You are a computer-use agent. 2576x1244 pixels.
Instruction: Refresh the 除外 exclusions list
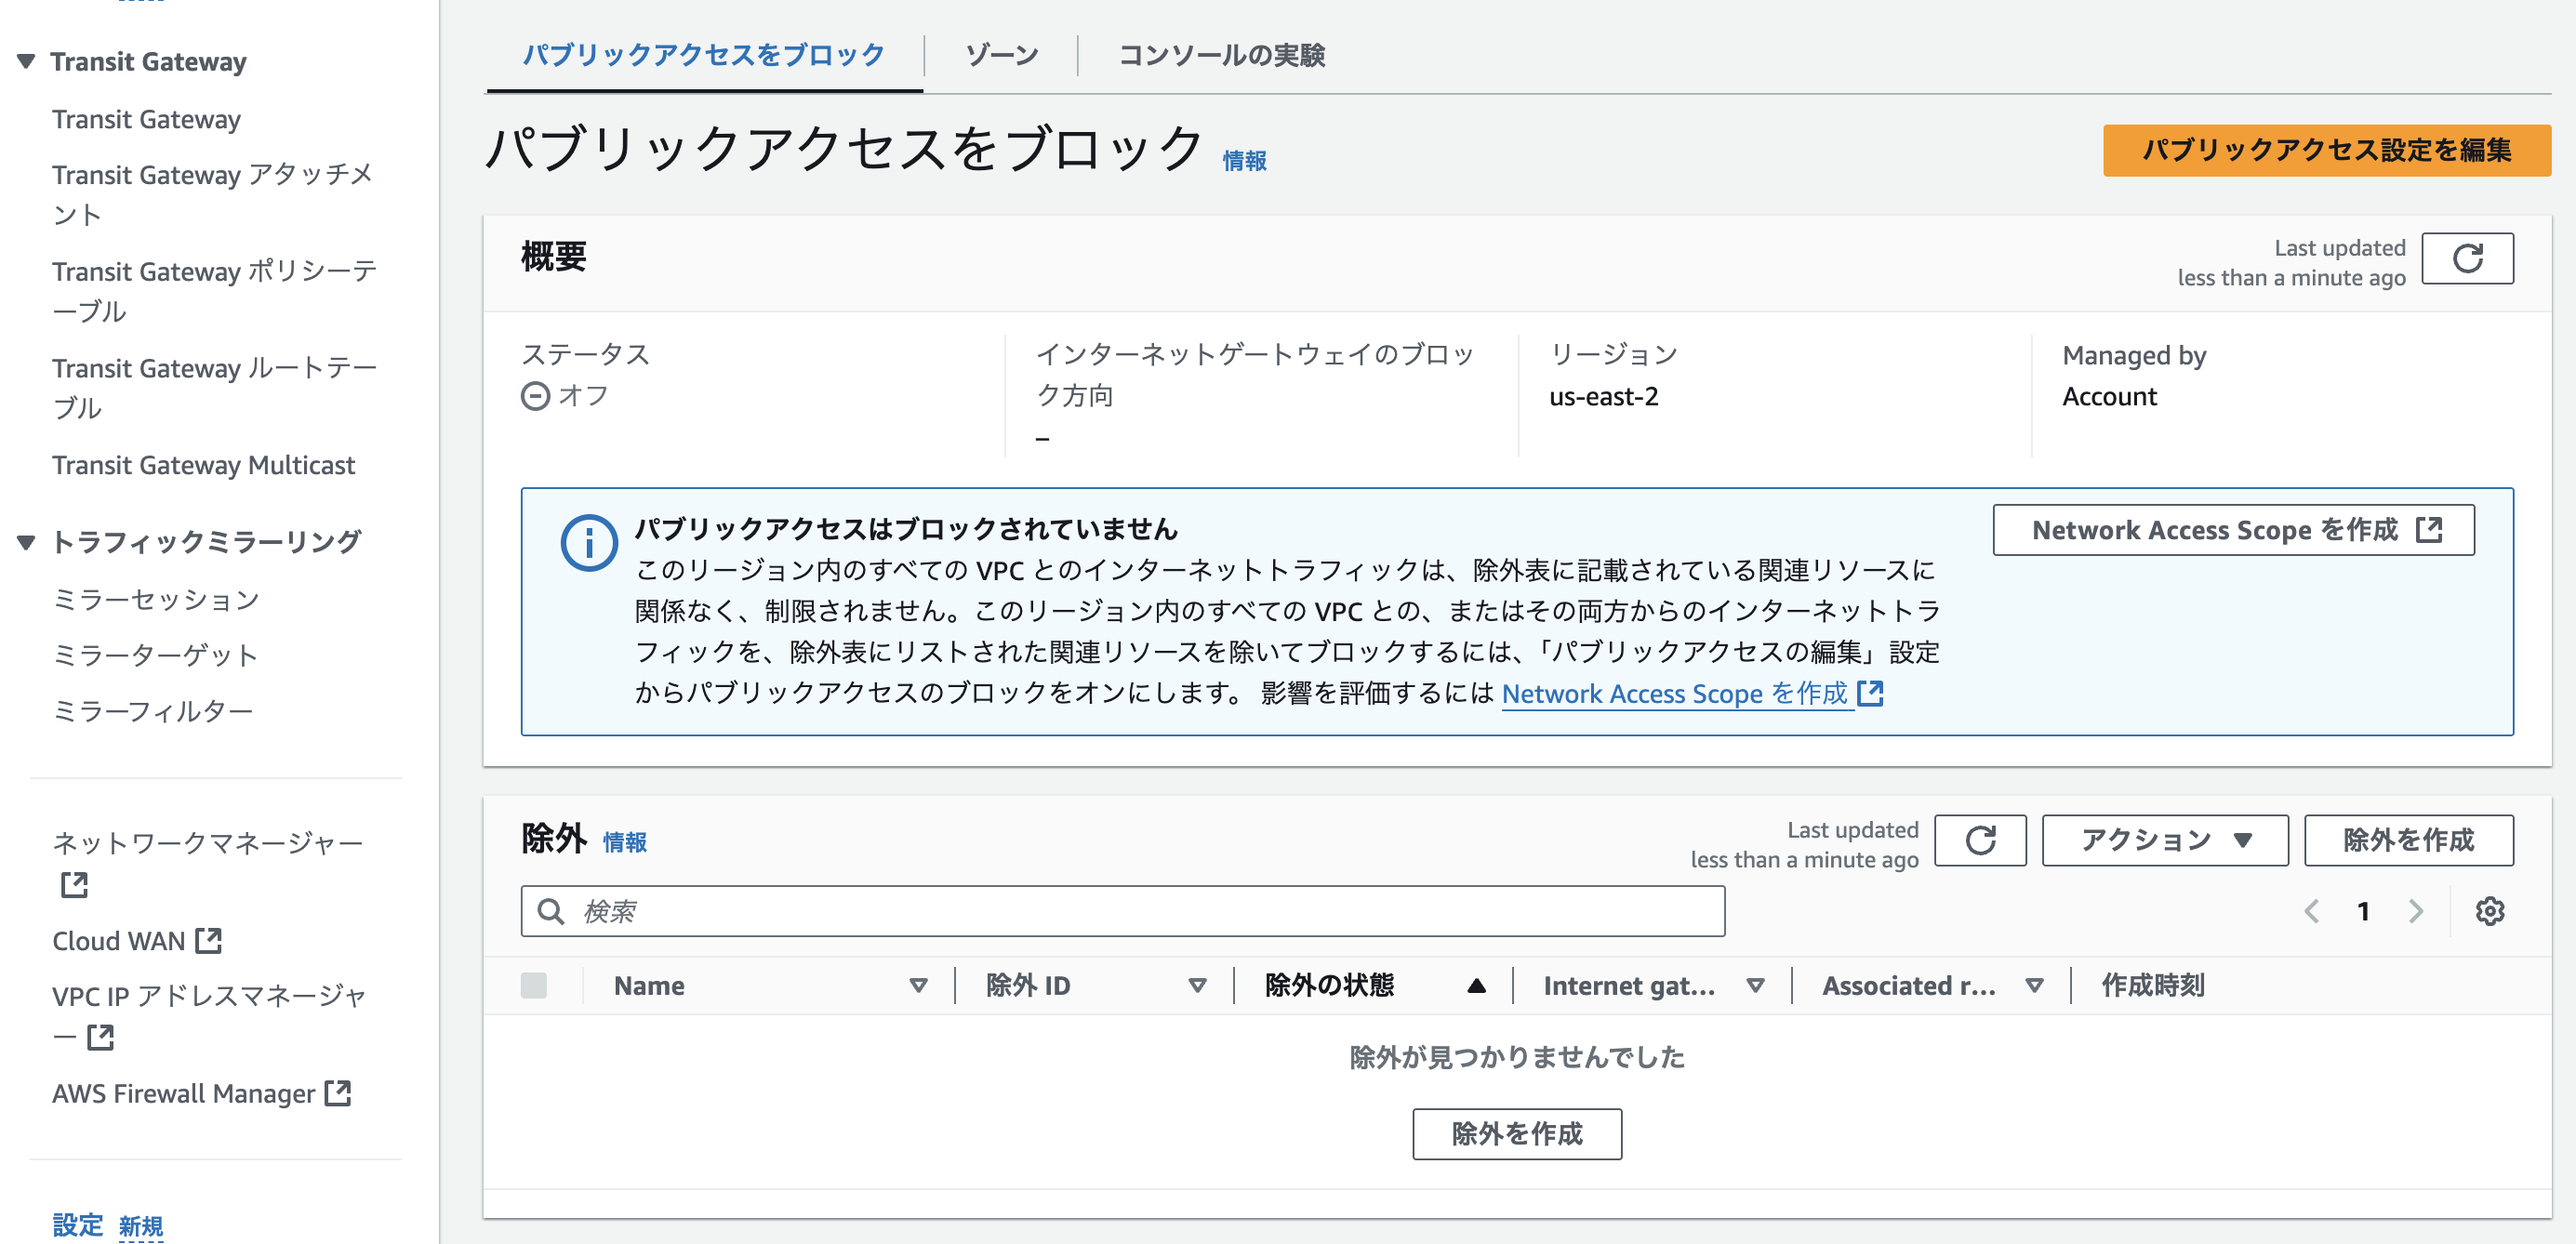[x=1980, y=840]
